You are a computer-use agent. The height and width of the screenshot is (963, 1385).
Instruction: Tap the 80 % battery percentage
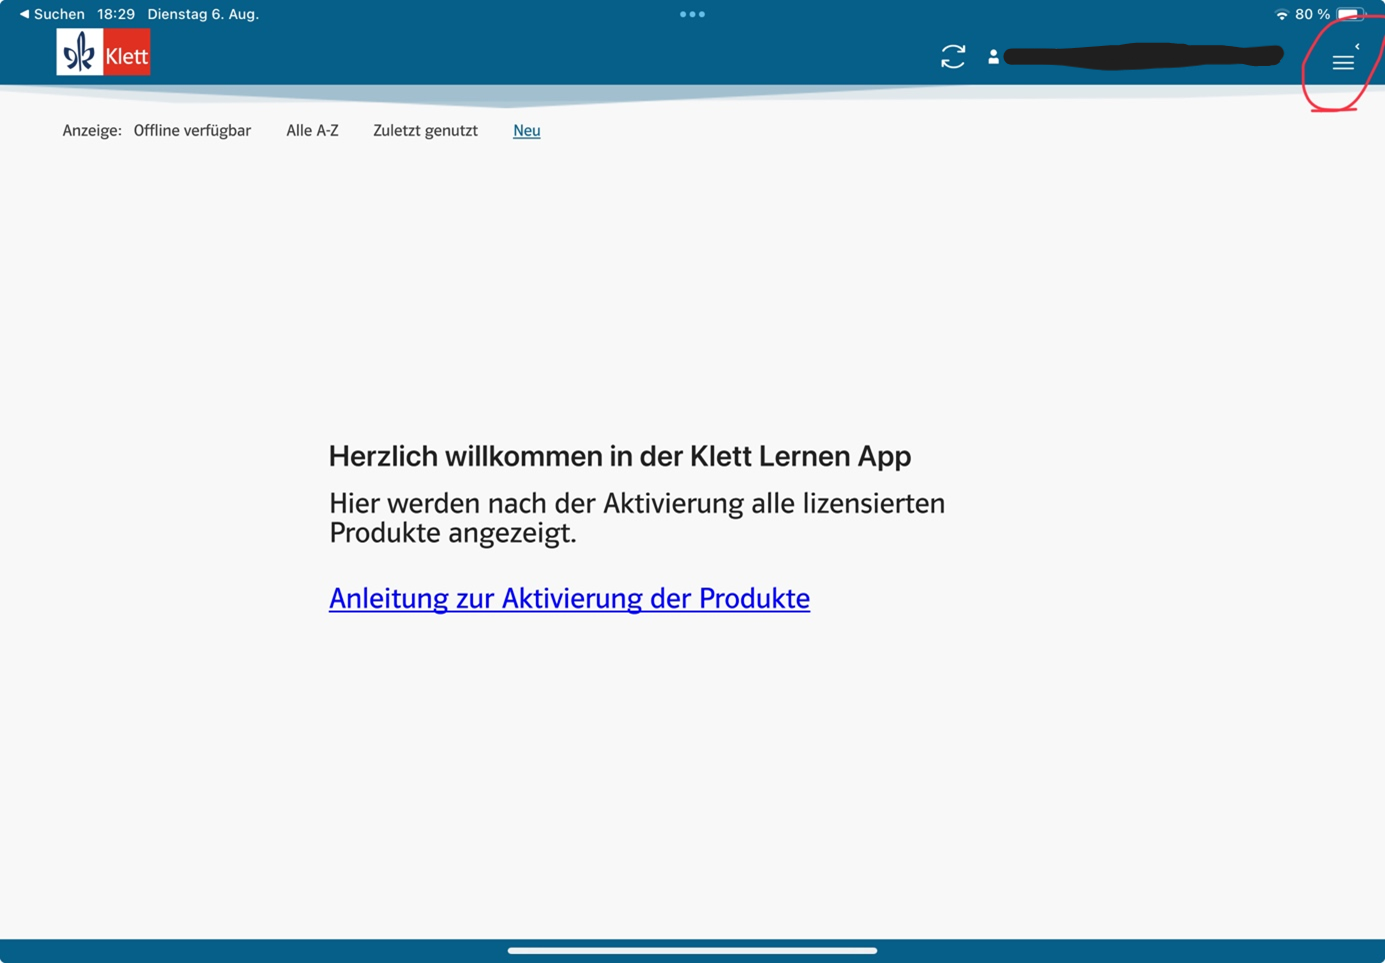(x=1312, y=14)
